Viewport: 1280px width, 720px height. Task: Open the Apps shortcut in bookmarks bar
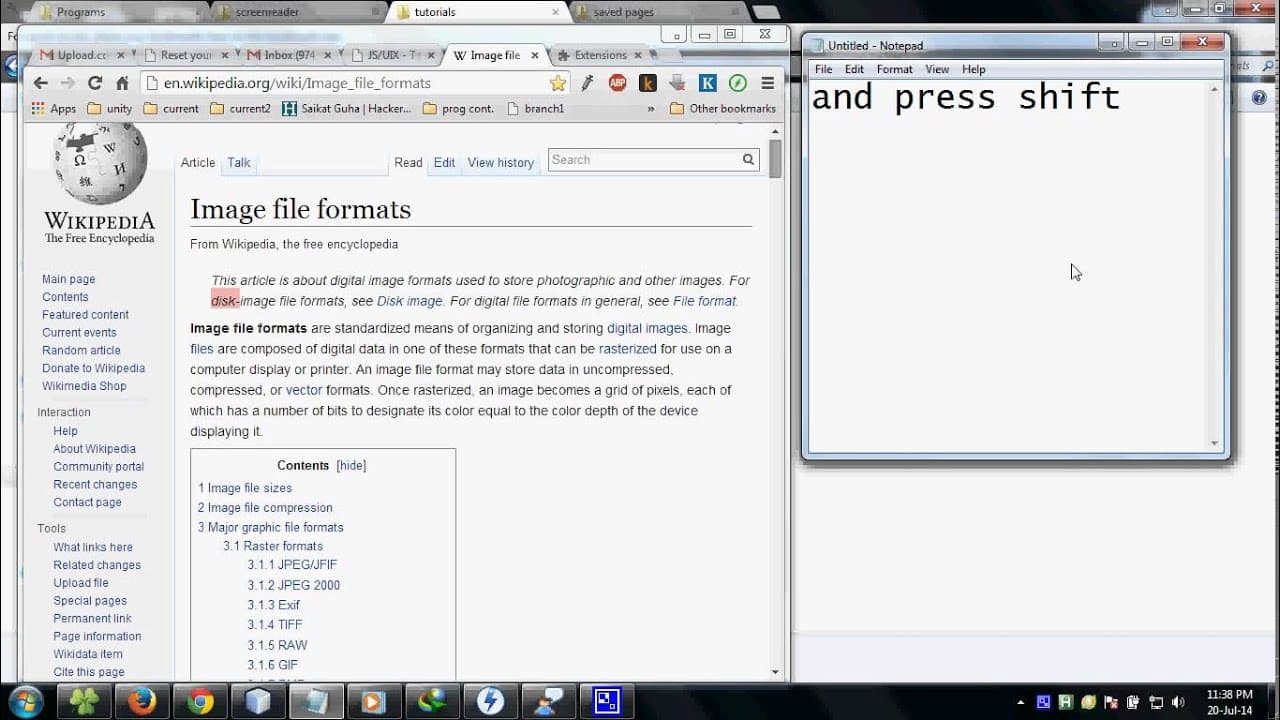(54, 108)
